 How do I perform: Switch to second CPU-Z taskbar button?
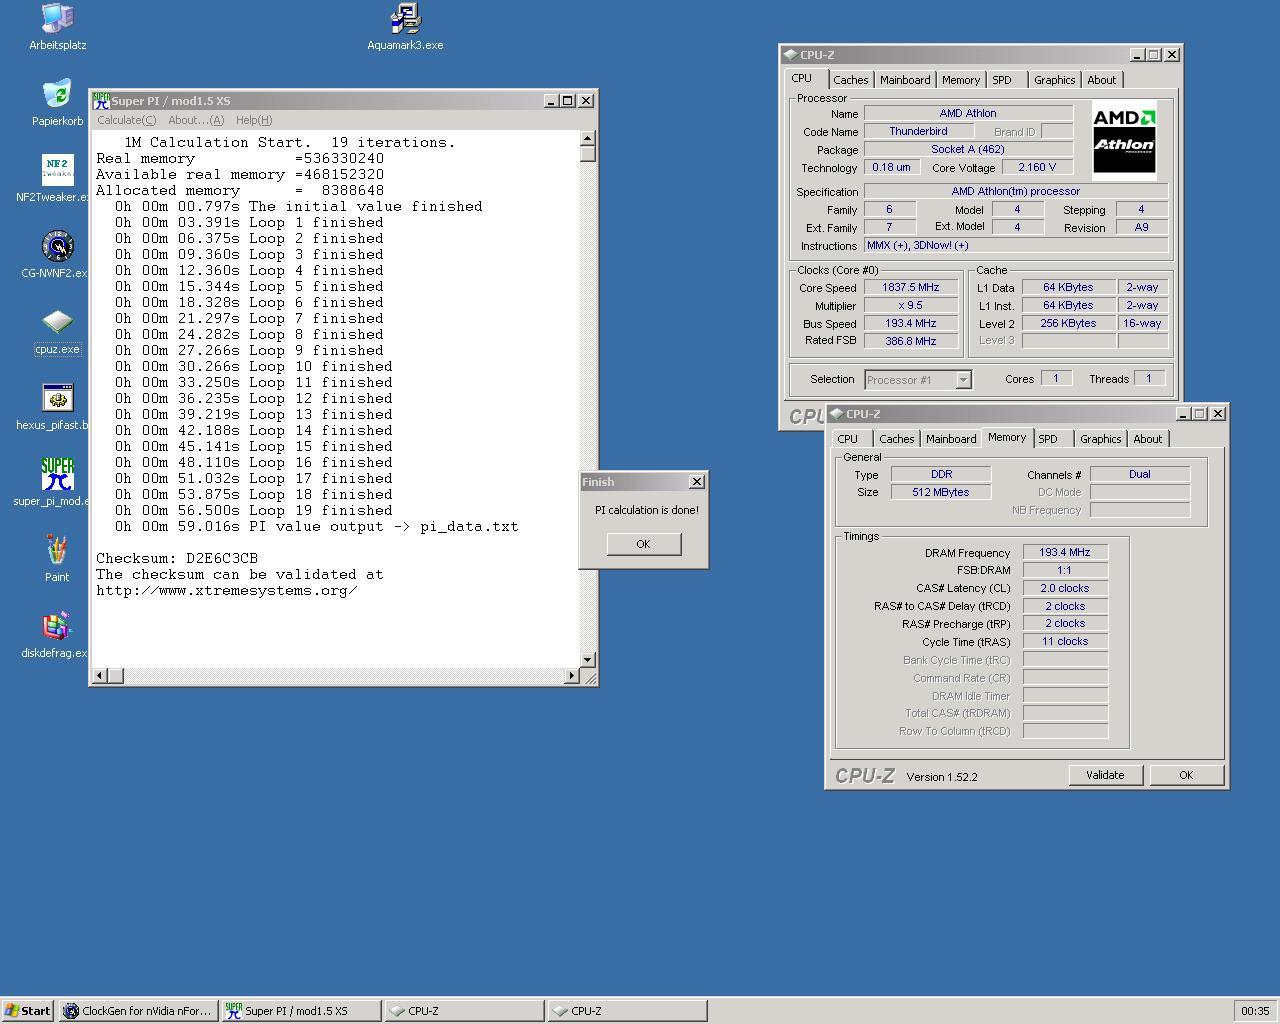tap(627, 1011)
